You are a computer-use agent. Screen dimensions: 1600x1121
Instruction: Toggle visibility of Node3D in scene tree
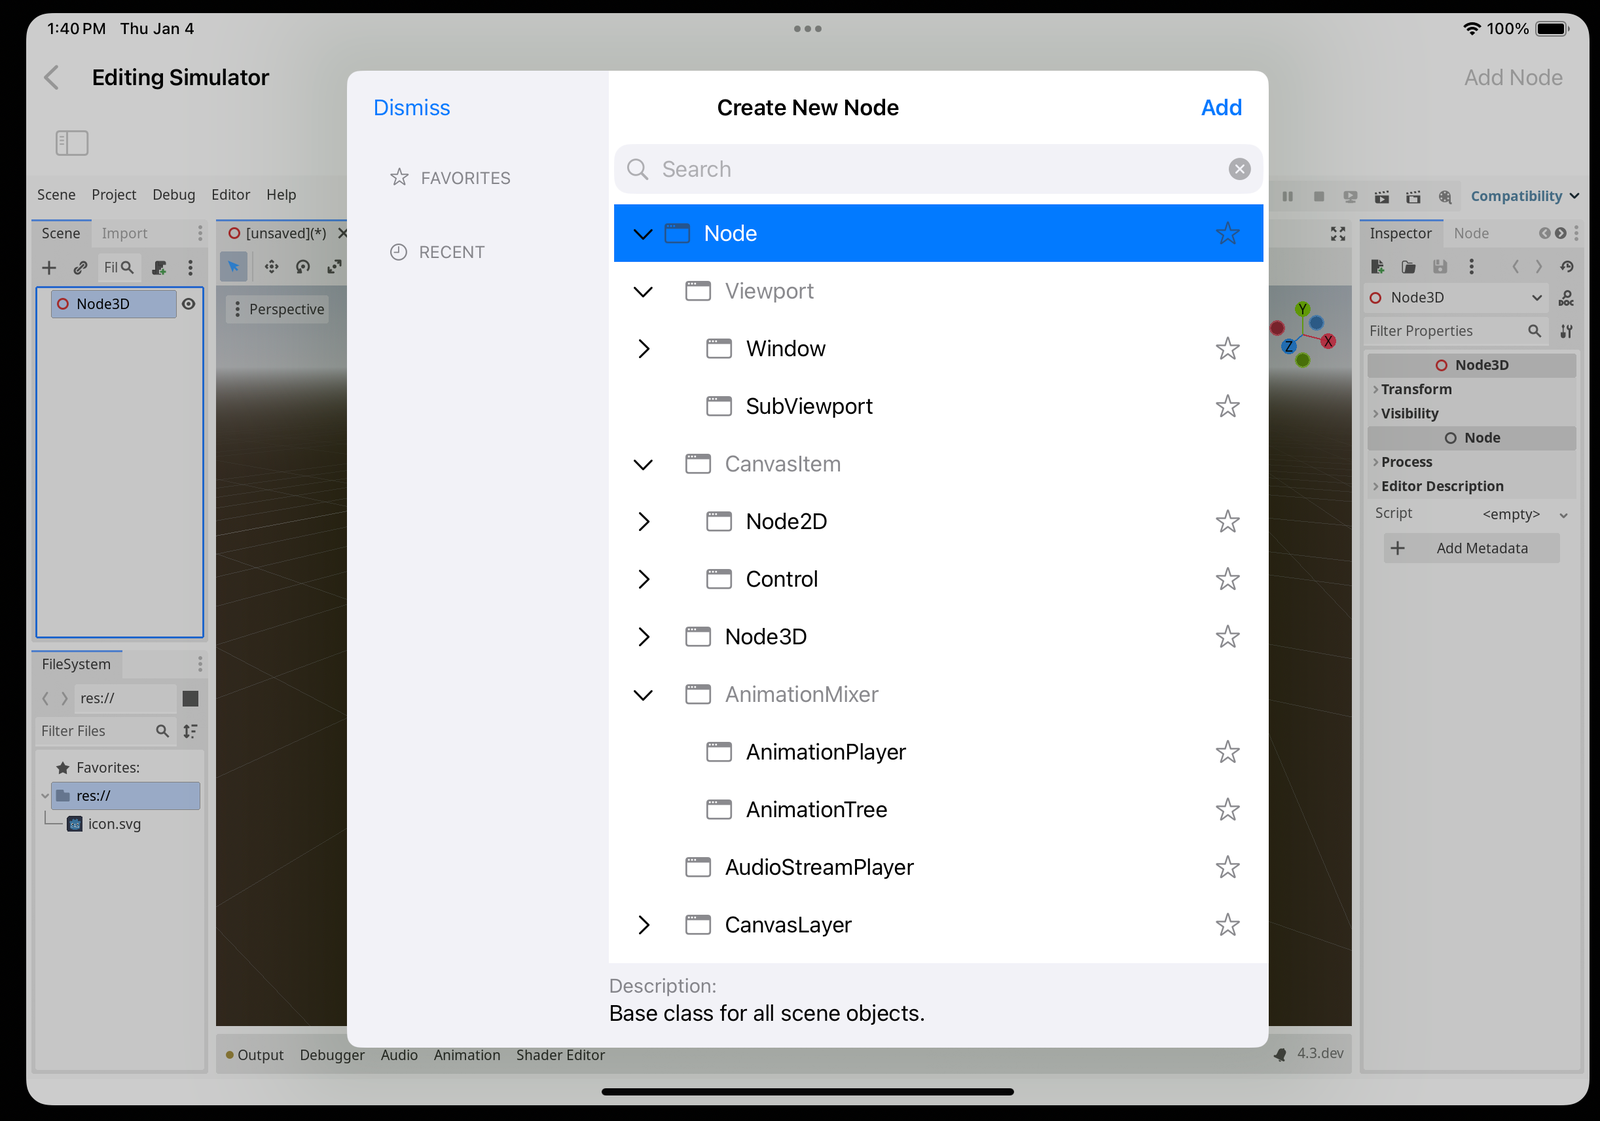(x=188, y=304)
